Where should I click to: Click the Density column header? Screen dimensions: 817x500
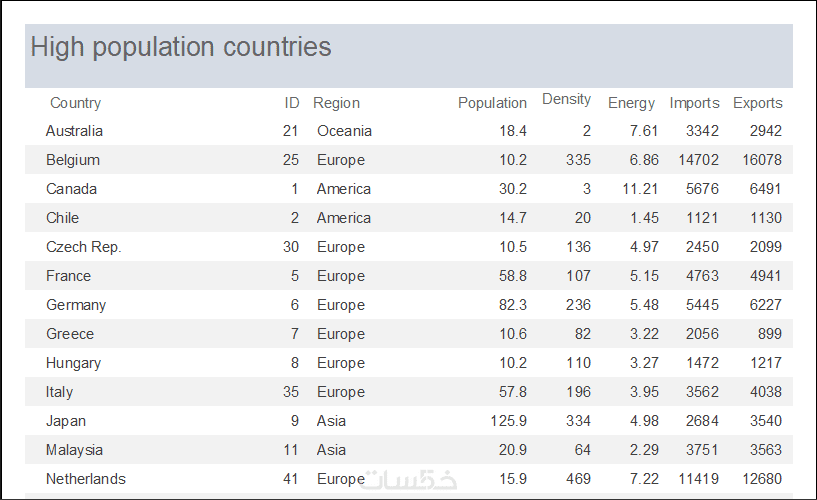tap(566, 99)
